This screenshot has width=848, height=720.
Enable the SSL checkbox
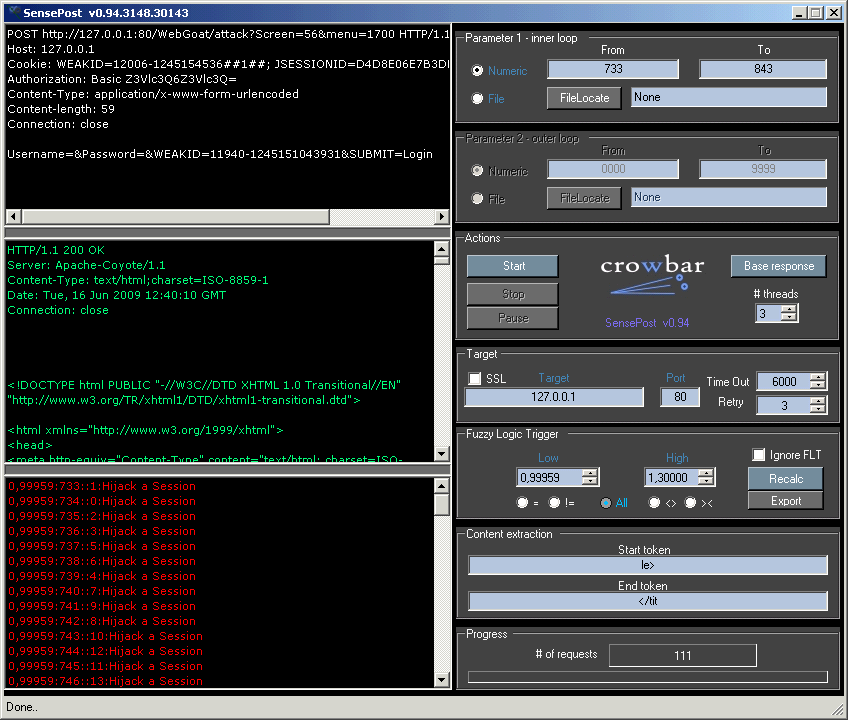coord(475,379)
